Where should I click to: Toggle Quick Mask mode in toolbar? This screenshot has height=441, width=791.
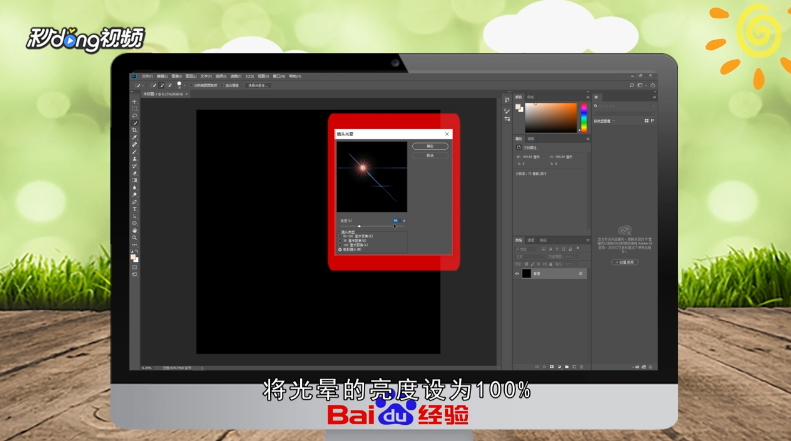(x=135, y=267)
